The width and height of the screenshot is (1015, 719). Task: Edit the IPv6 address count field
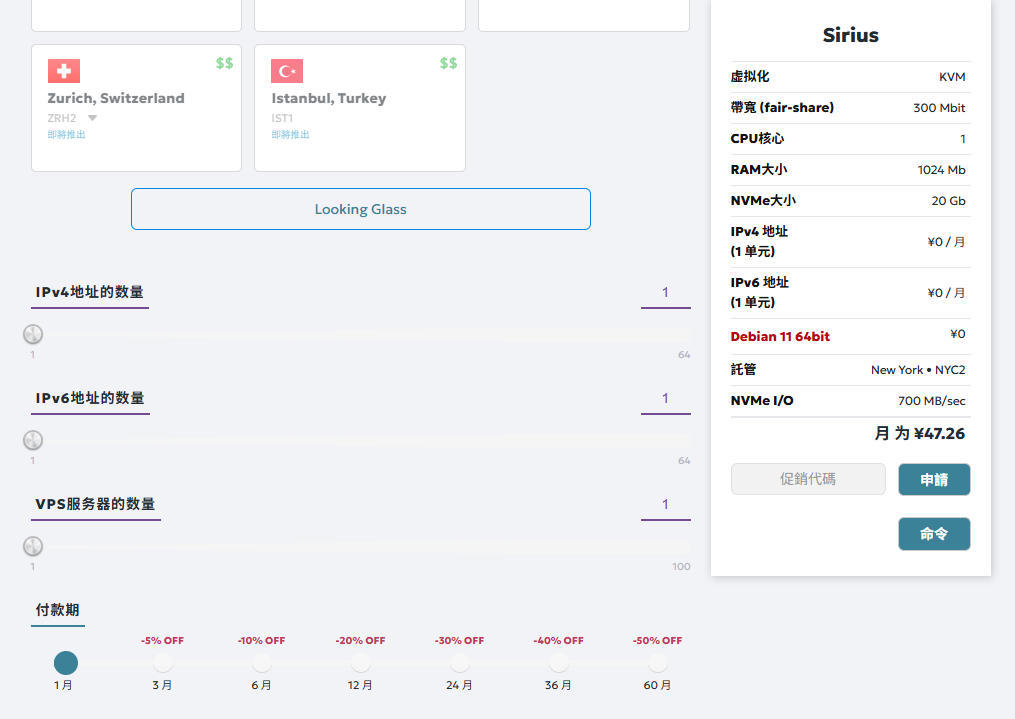point(665,398)
